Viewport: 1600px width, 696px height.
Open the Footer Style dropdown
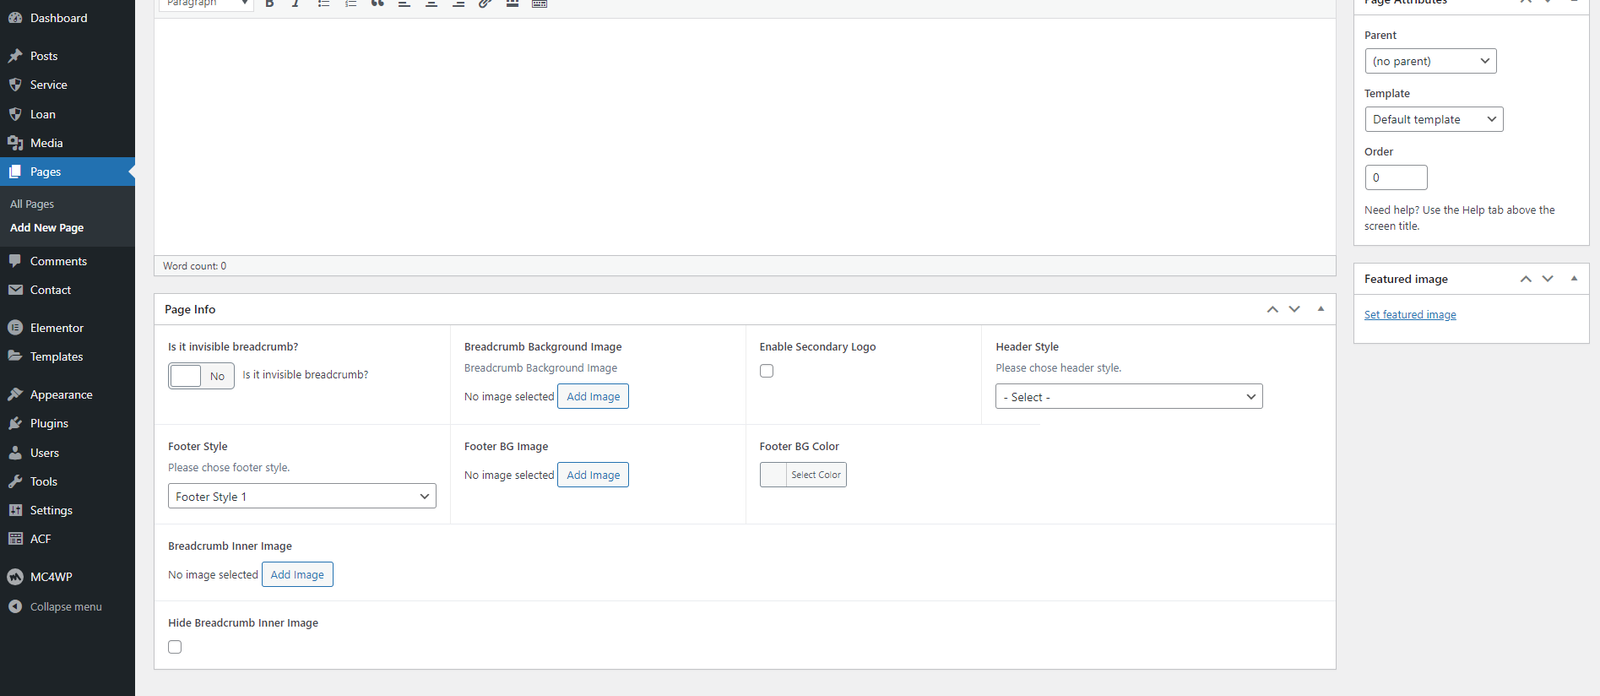coord(302,497)
